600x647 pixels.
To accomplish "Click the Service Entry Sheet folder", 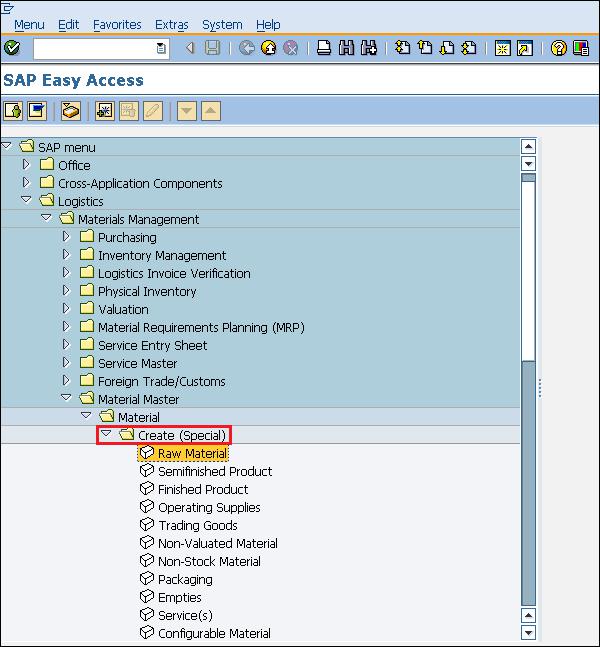I will click(152, 345).
